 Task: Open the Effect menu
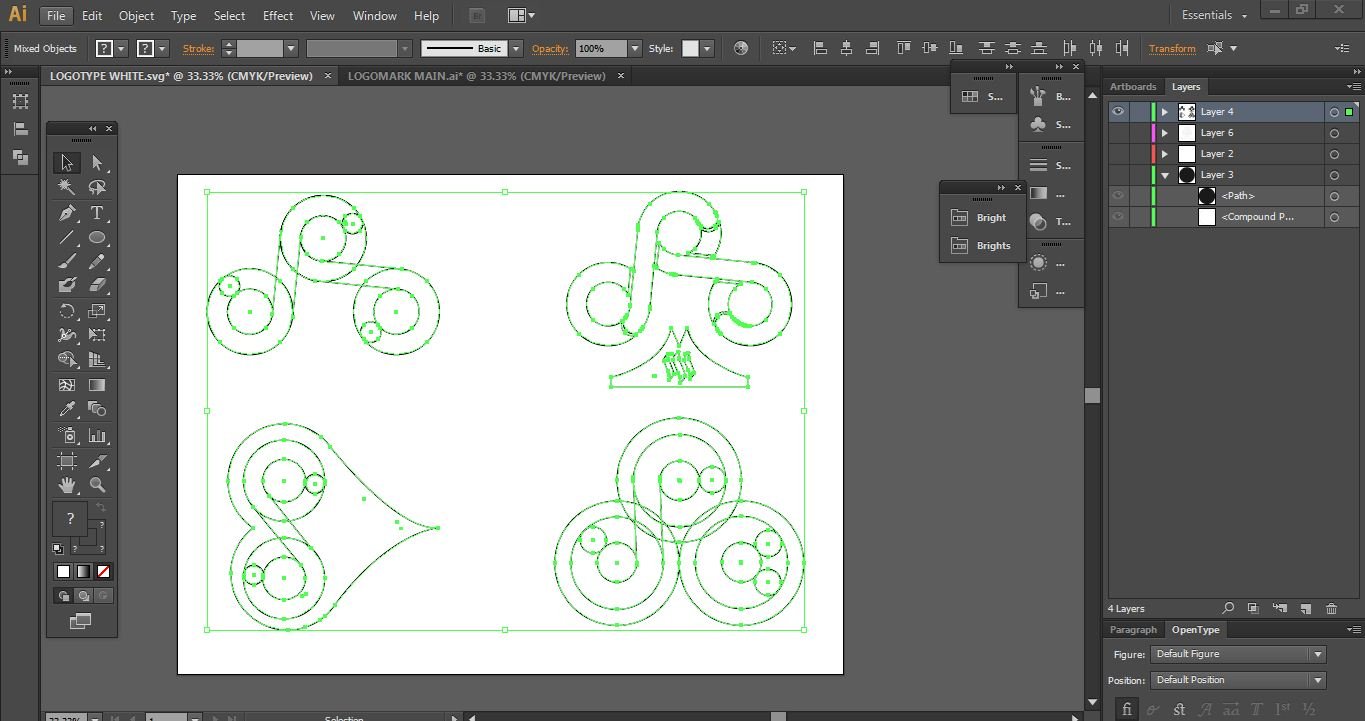(278, 16)
